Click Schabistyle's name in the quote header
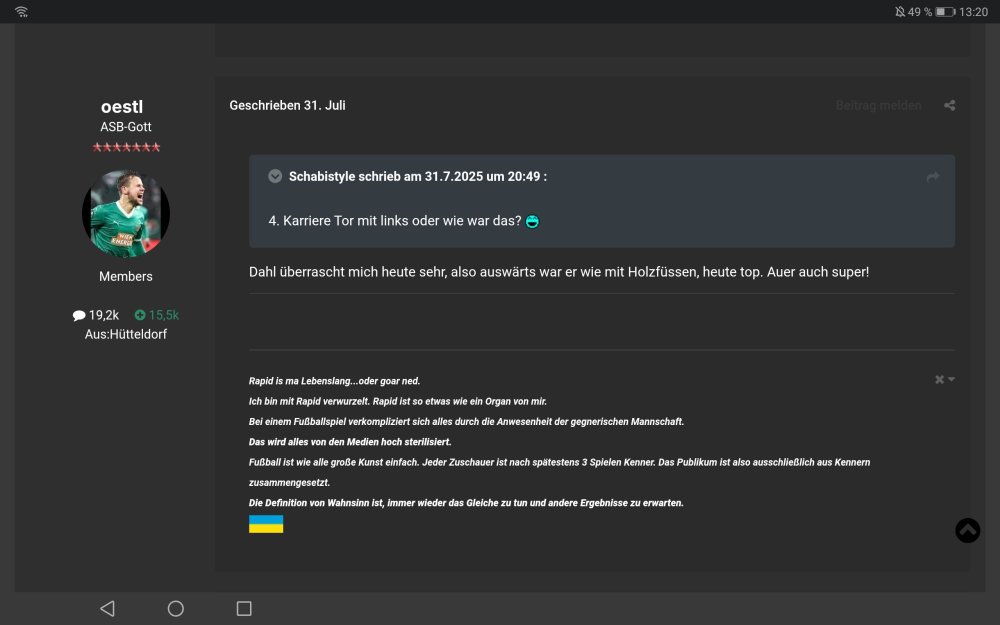Image resolution: width=1000 pixels, height=625 pixels. point(324,176)
